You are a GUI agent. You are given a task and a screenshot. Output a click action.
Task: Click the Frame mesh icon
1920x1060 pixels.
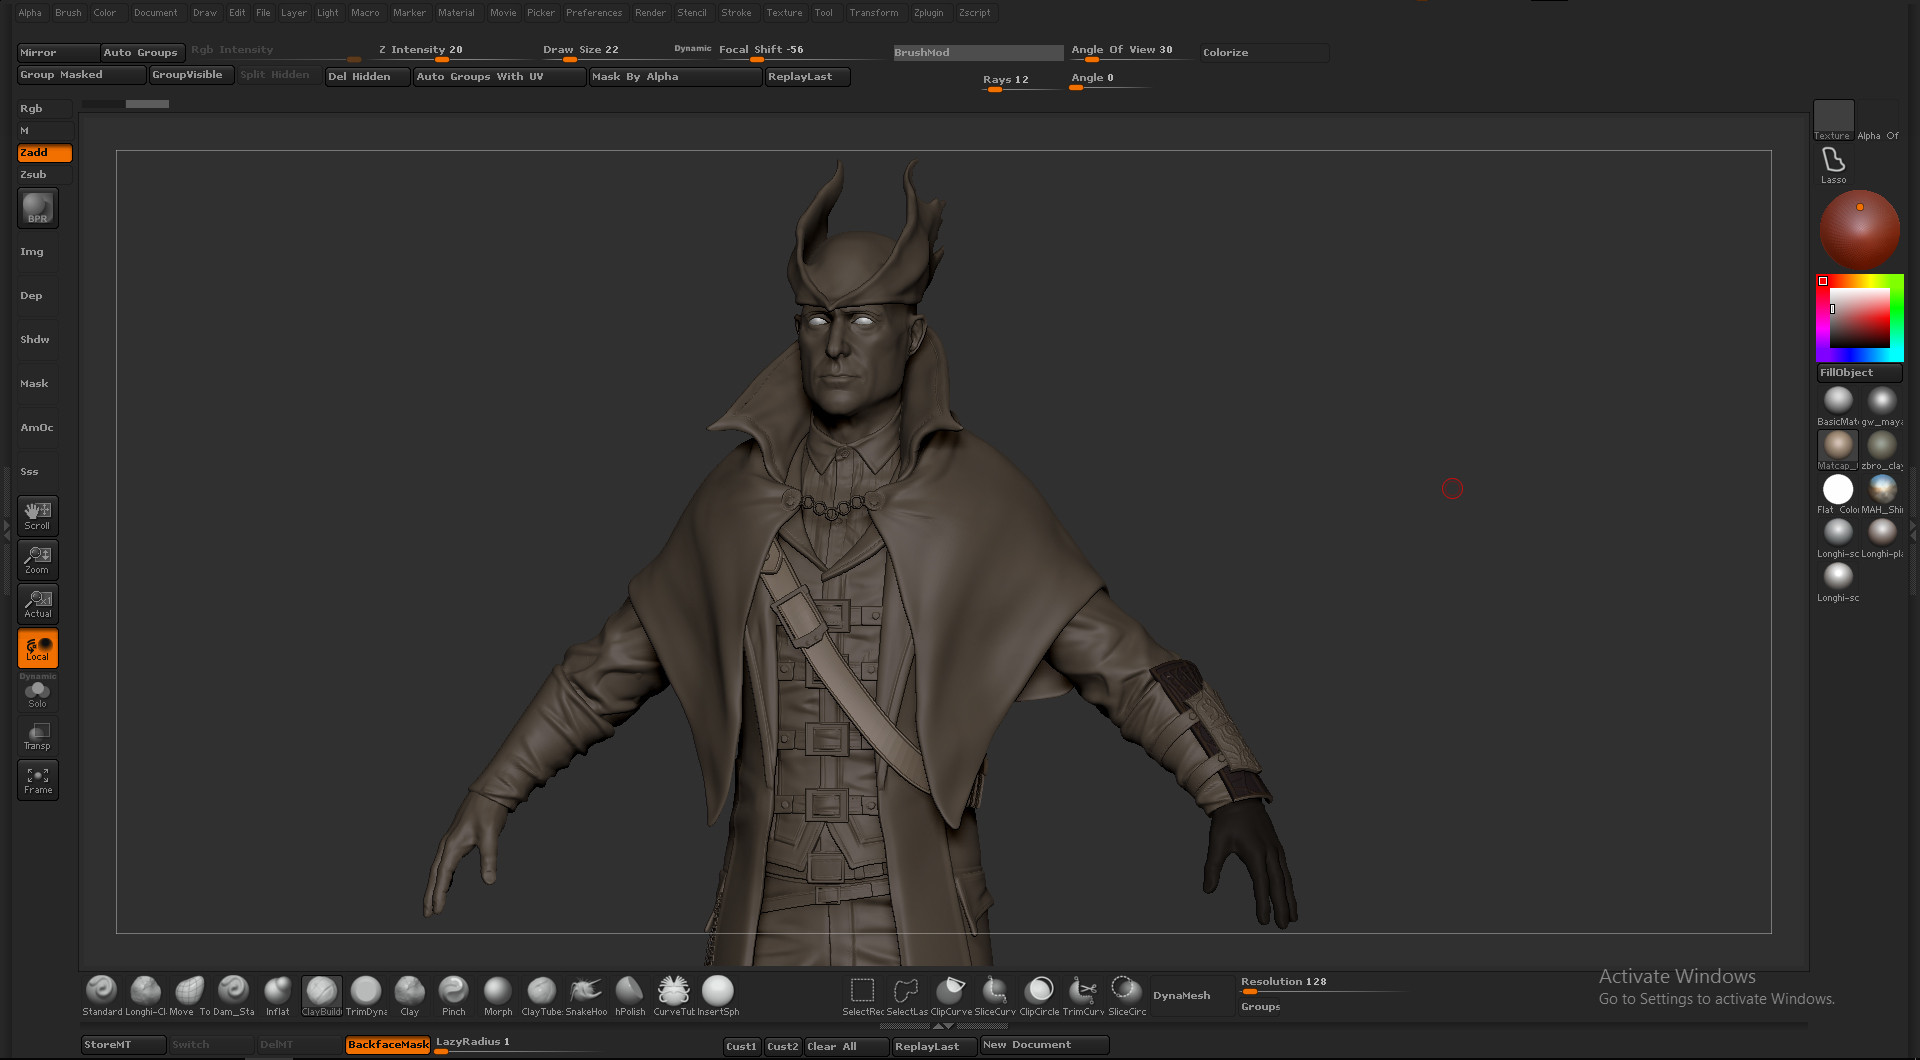pos(38,780)
